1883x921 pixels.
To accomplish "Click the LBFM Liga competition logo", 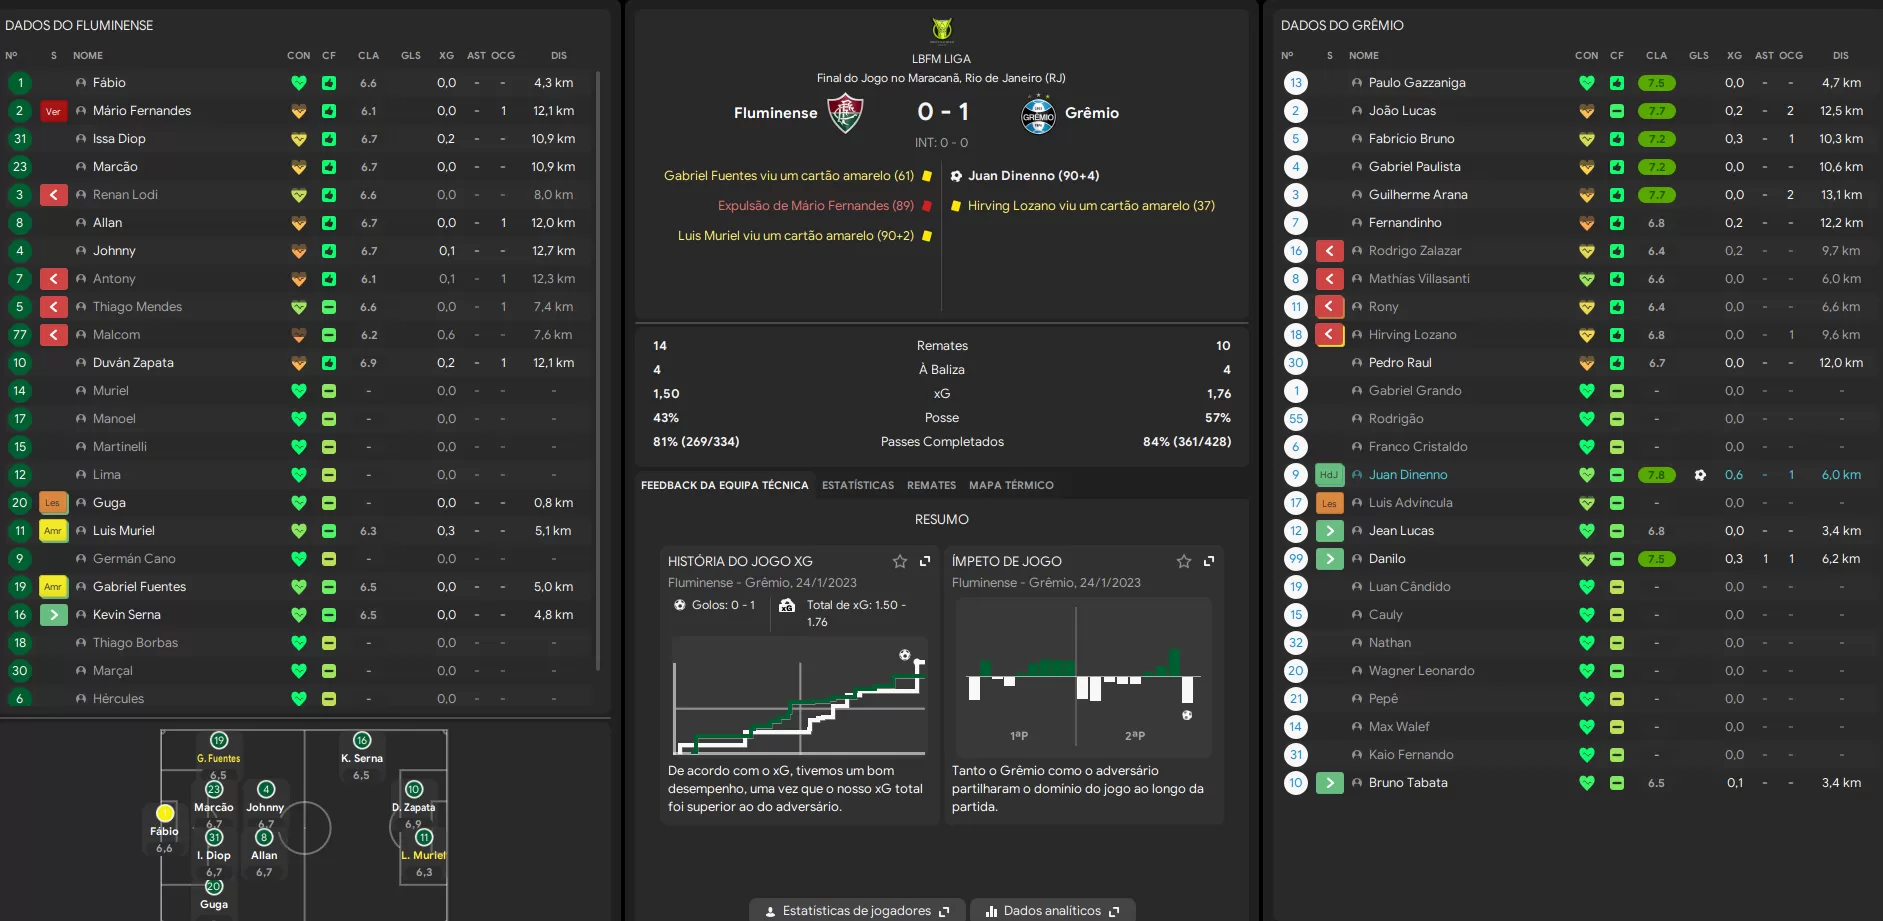I will click(x=941, y=30).
